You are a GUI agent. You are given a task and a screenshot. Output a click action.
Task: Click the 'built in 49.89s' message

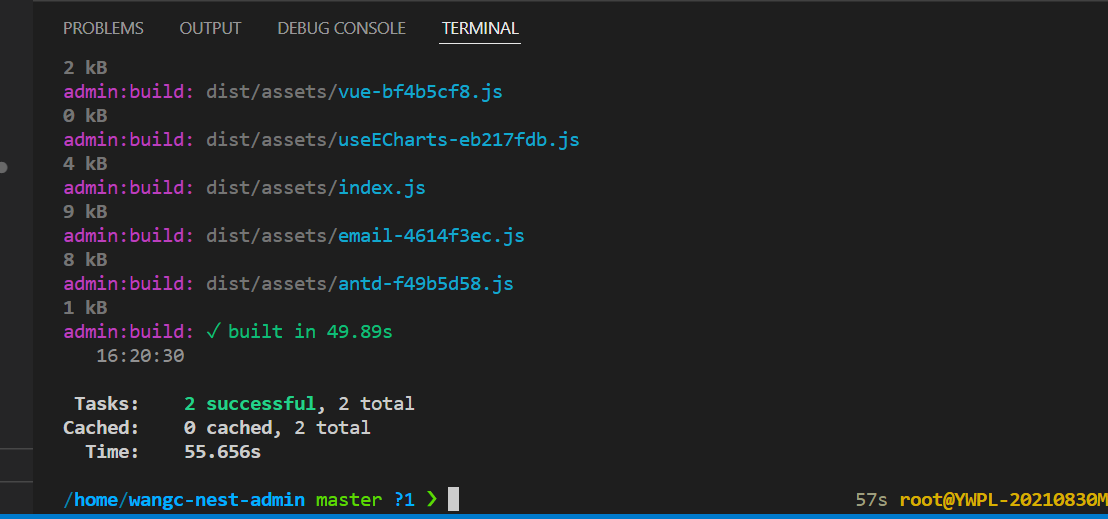tap(310, 332)
